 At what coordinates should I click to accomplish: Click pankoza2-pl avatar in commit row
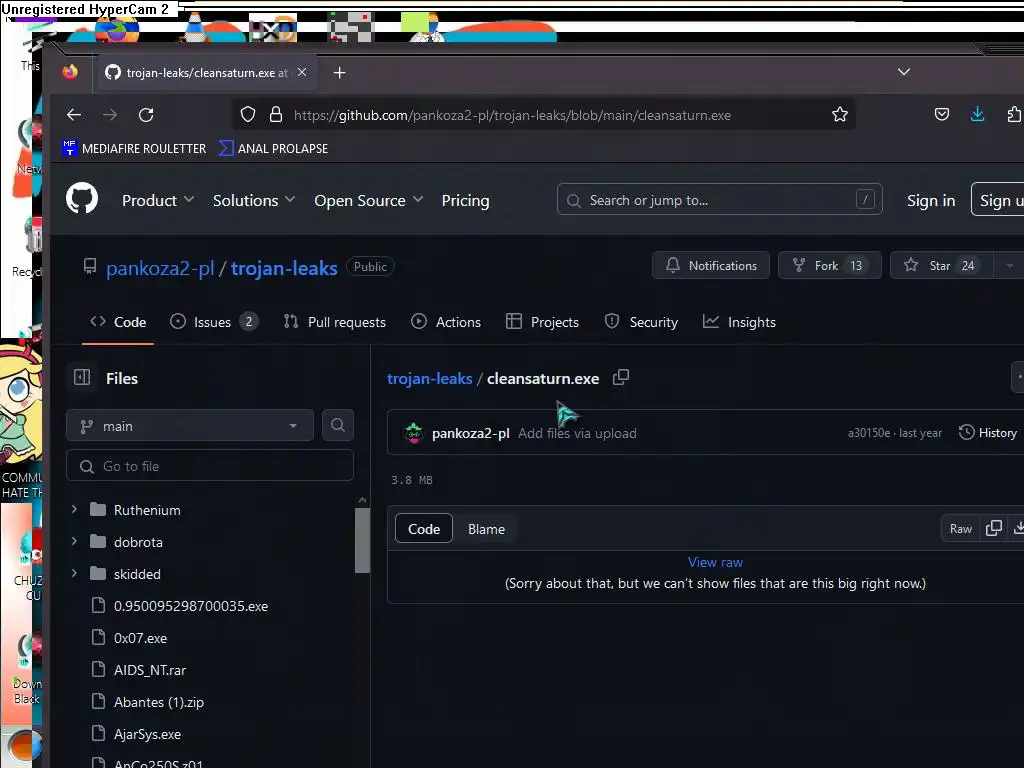(414, 433)
